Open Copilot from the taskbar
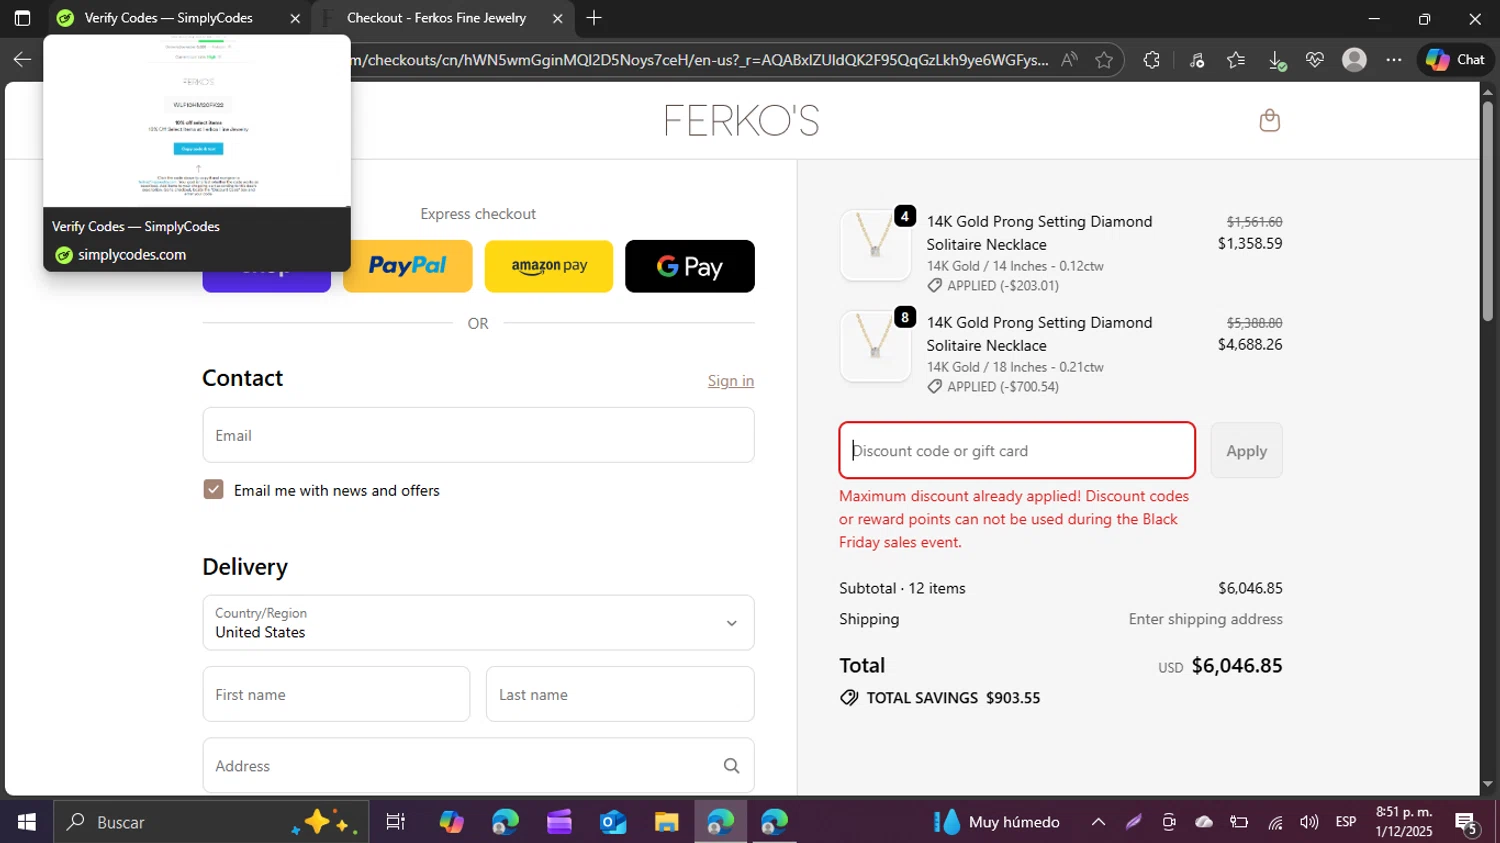 tap(452, 822)
